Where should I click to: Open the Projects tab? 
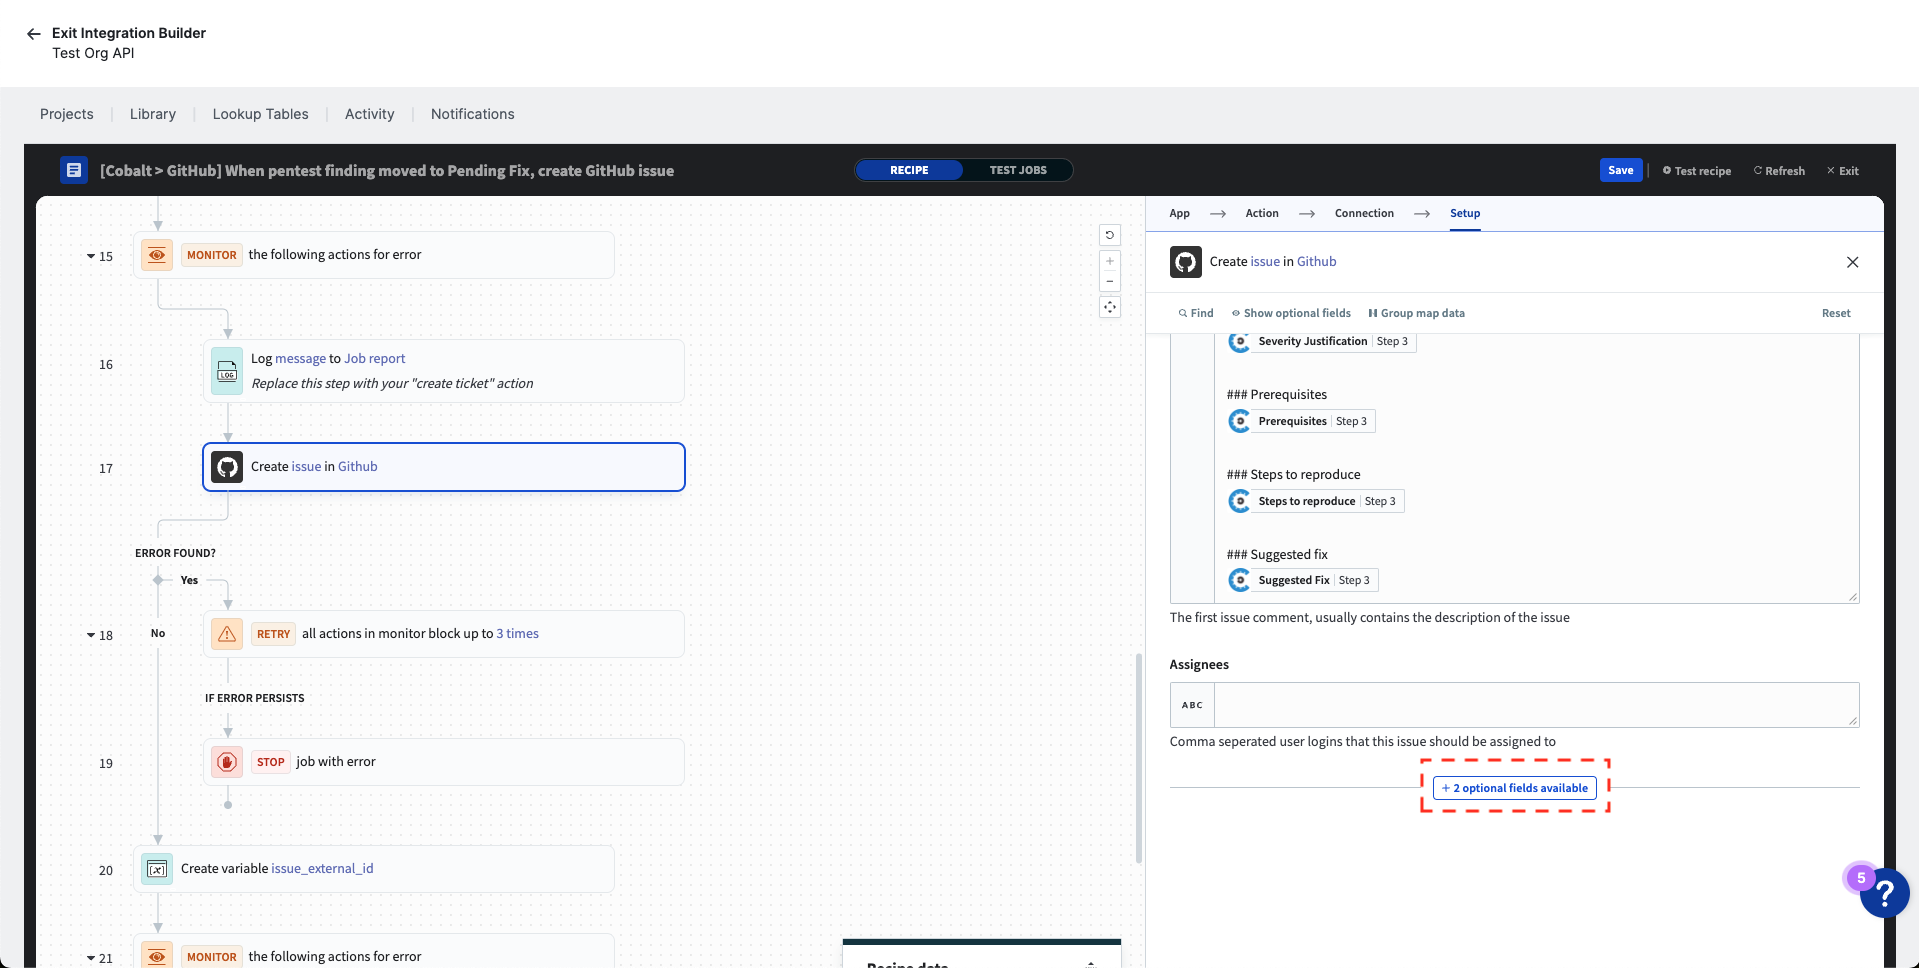67,114
